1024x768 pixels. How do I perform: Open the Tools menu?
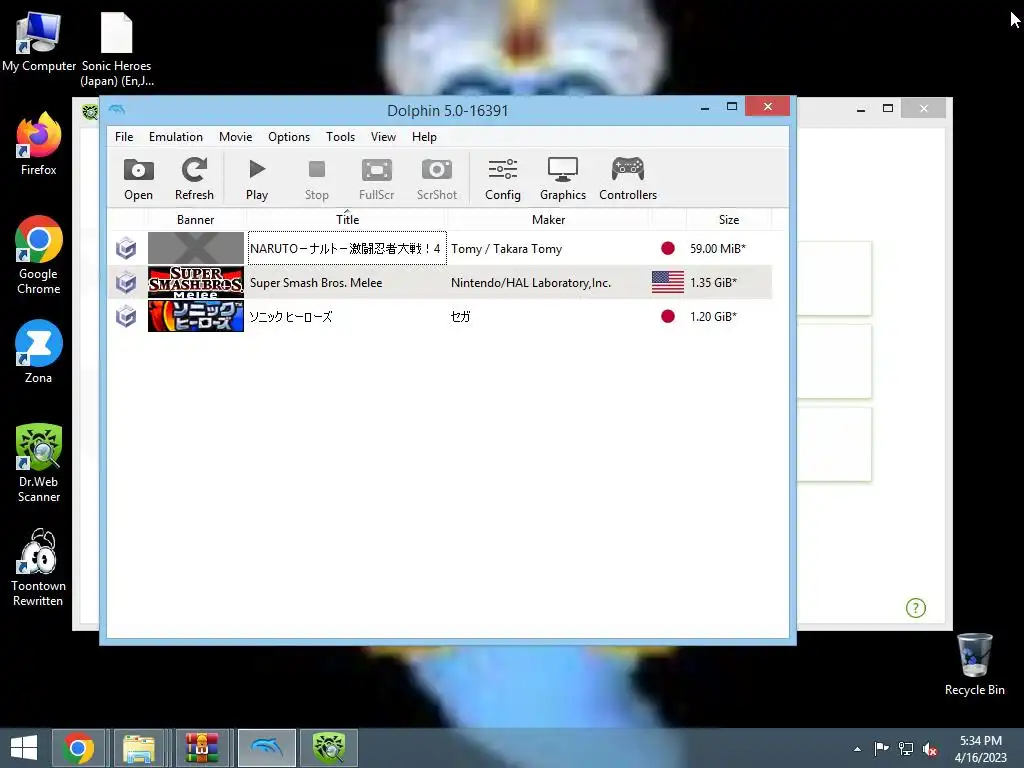pos(340,136)
